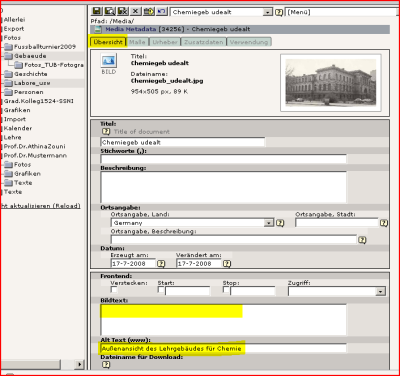Open help icon next to Title of document
The width and height of the screenshot is (400, 376).
pyautogui.click(x=106, y=131)
